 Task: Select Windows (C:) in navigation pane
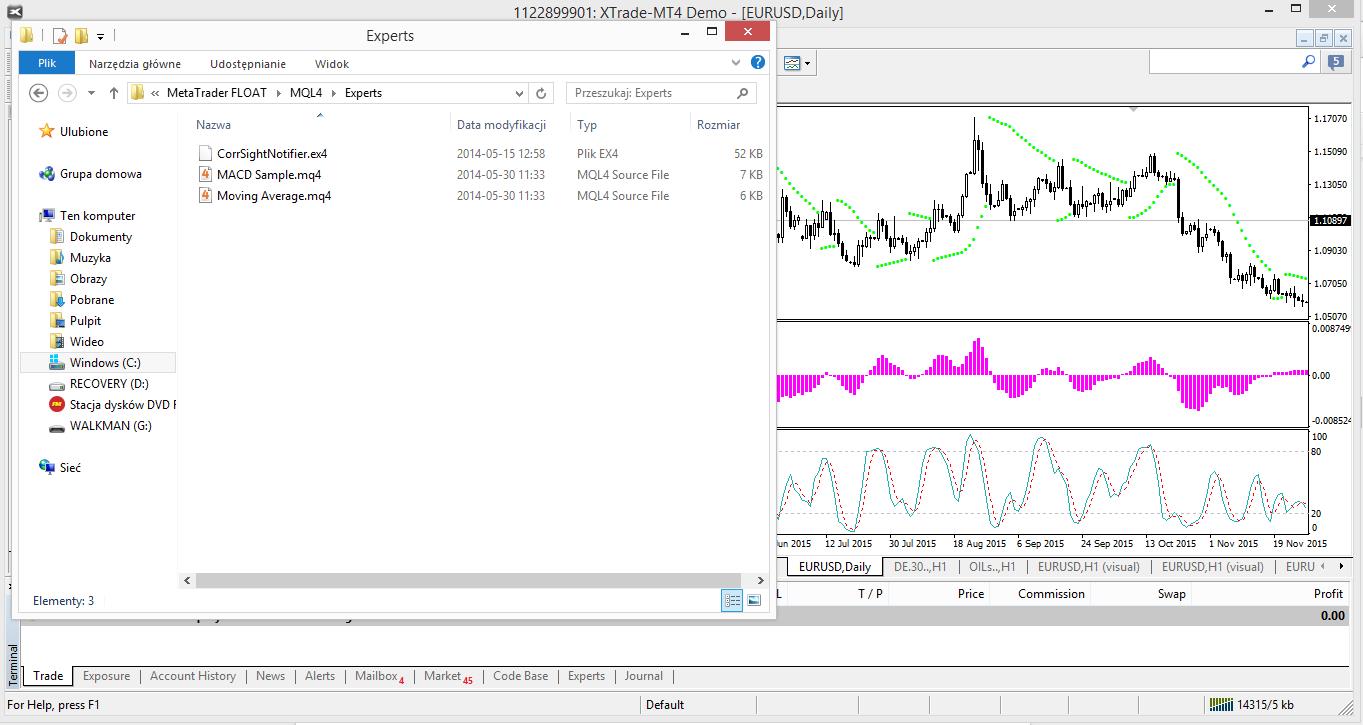coord(104,363)
